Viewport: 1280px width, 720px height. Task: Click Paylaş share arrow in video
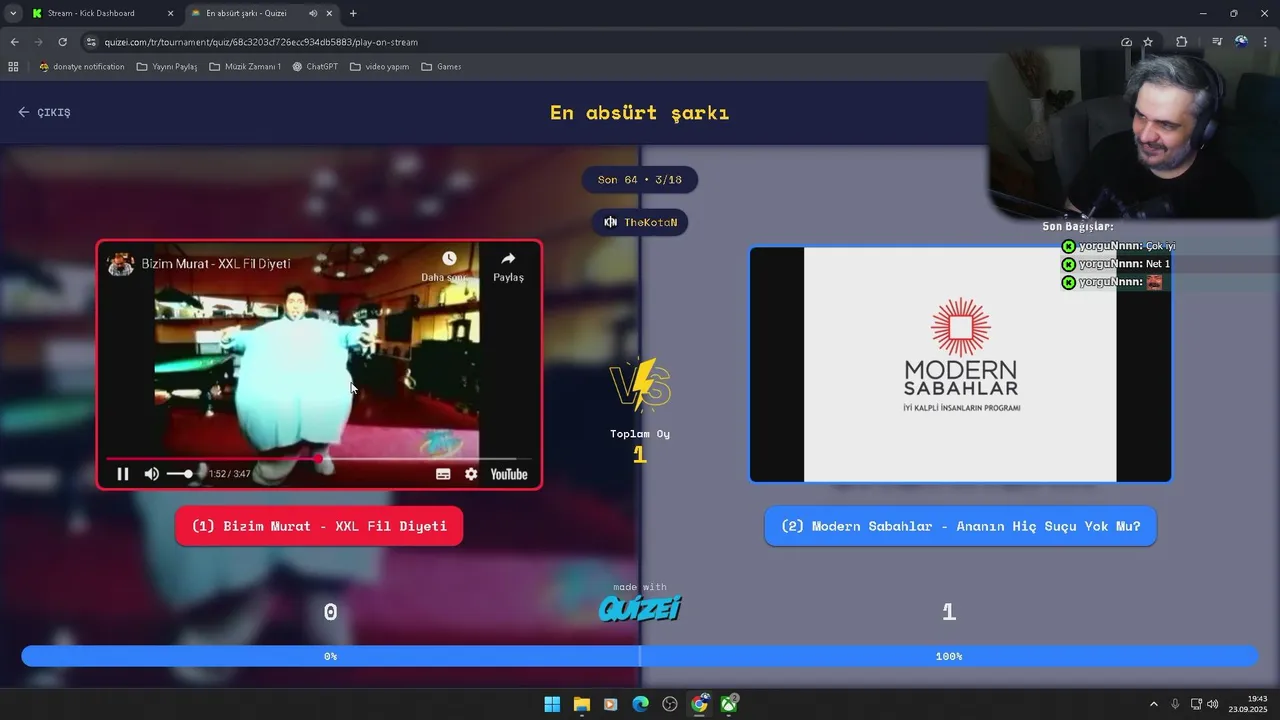[x=508, y=259]
